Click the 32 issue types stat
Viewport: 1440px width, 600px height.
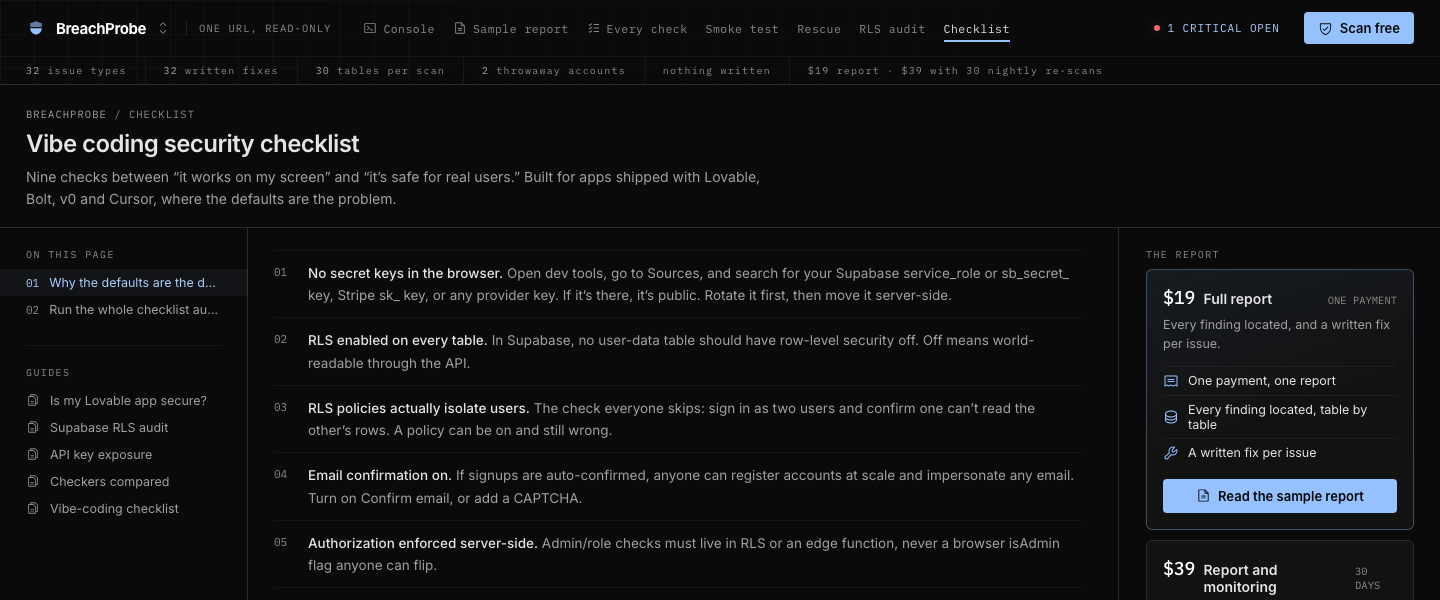tap(76, 71)
